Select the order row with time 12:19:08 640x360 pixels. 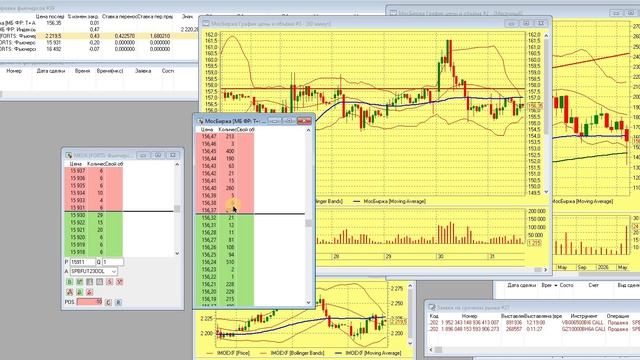coord(534,322)
